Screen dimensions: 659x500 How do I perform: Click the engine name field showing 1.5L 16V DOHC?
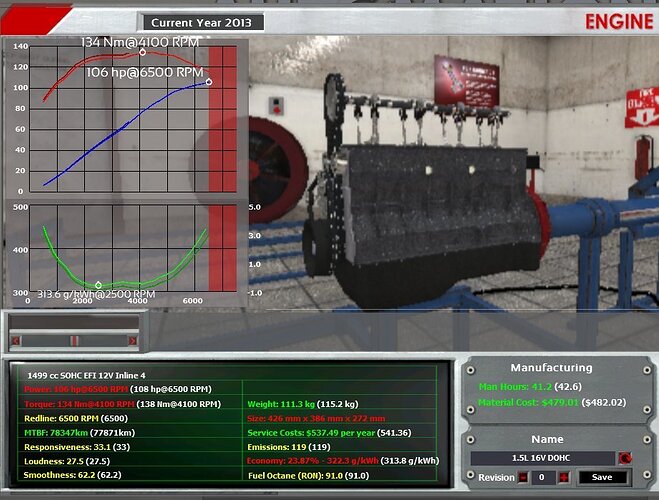pyautogui.click(x=542, y=458)
